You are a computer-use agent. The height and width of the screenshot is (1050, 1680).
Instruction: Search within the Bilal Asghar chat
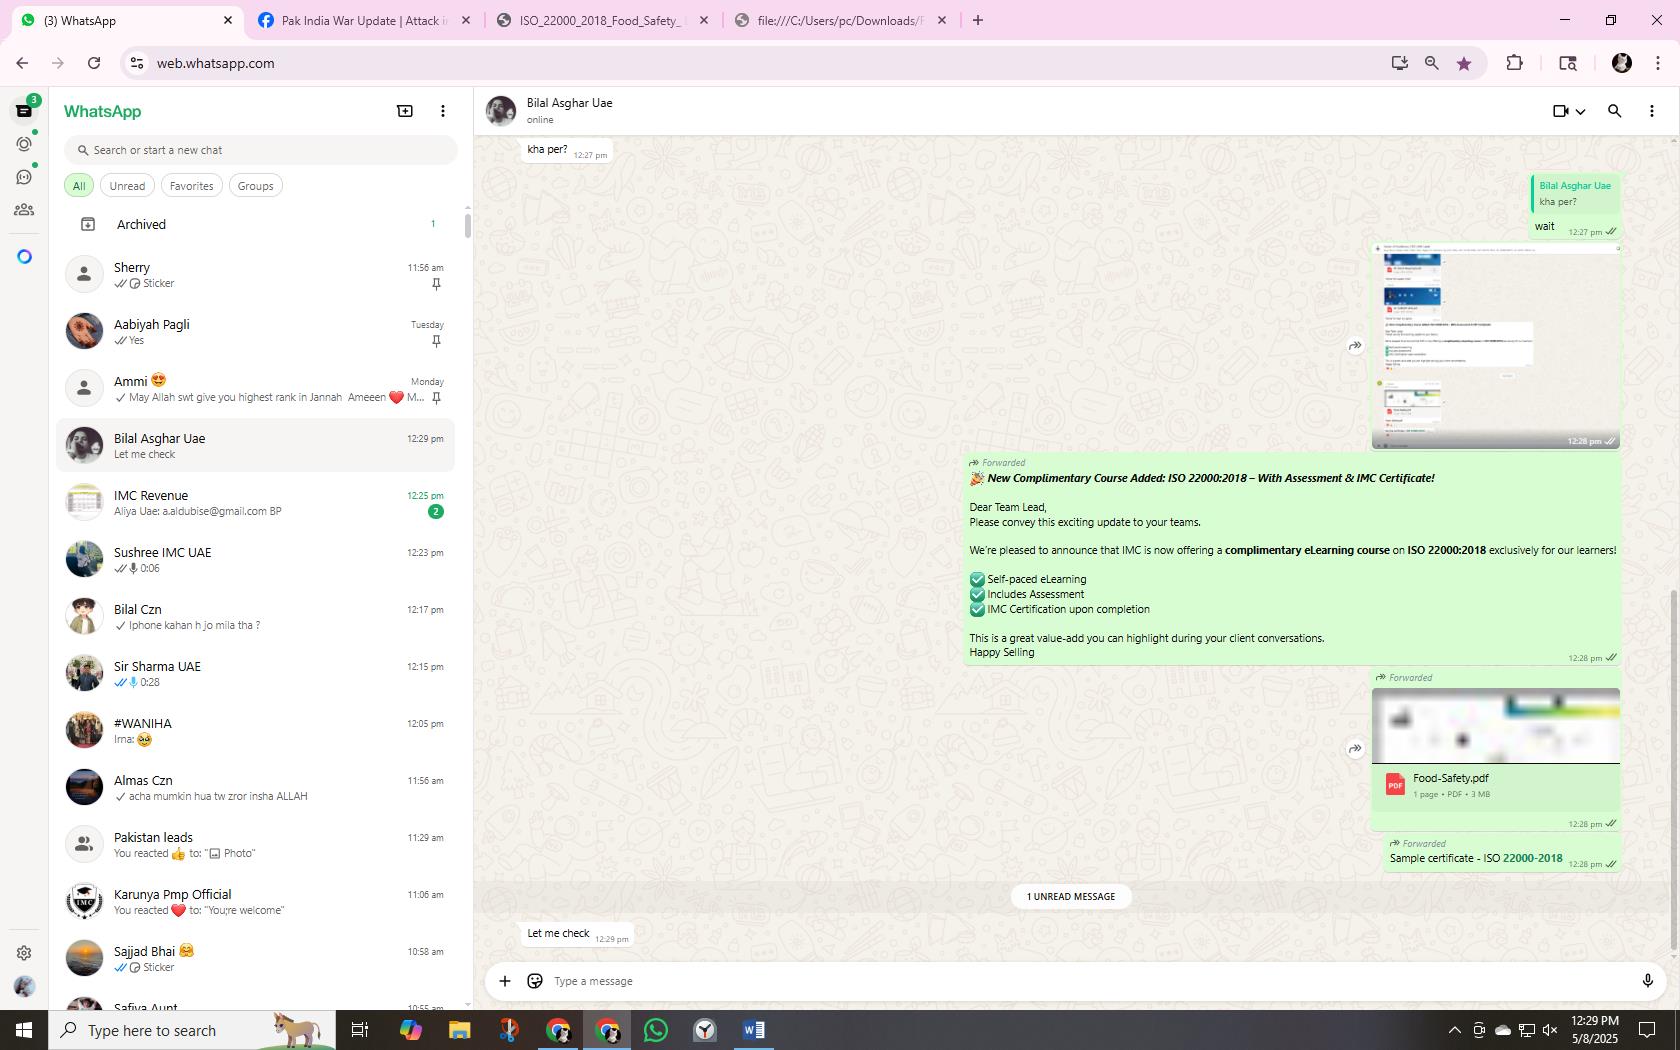1614,111
